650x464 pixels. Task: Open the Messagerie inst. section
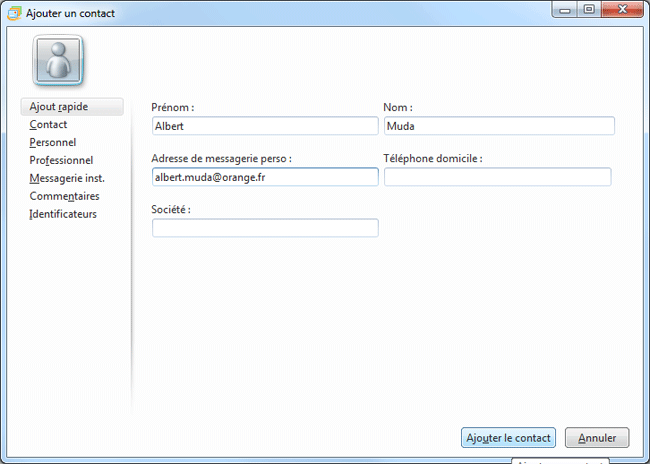point(67,178)
